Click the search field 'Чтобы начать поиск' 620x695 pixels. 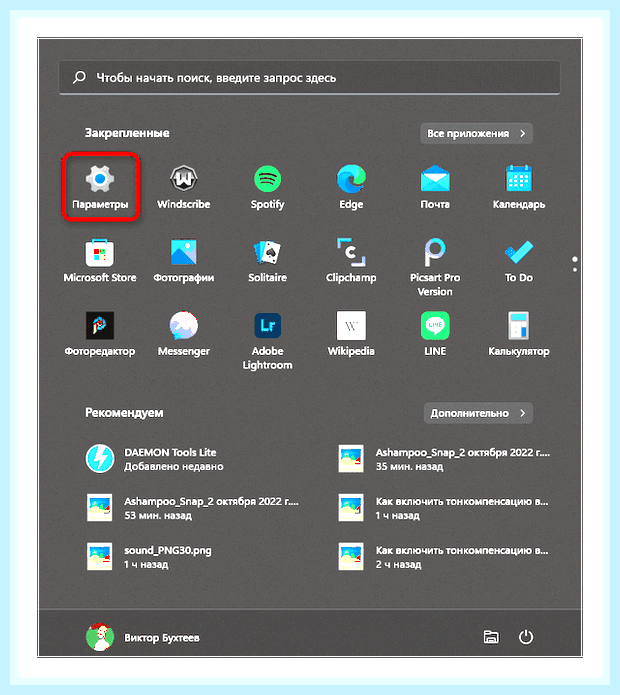309,78
